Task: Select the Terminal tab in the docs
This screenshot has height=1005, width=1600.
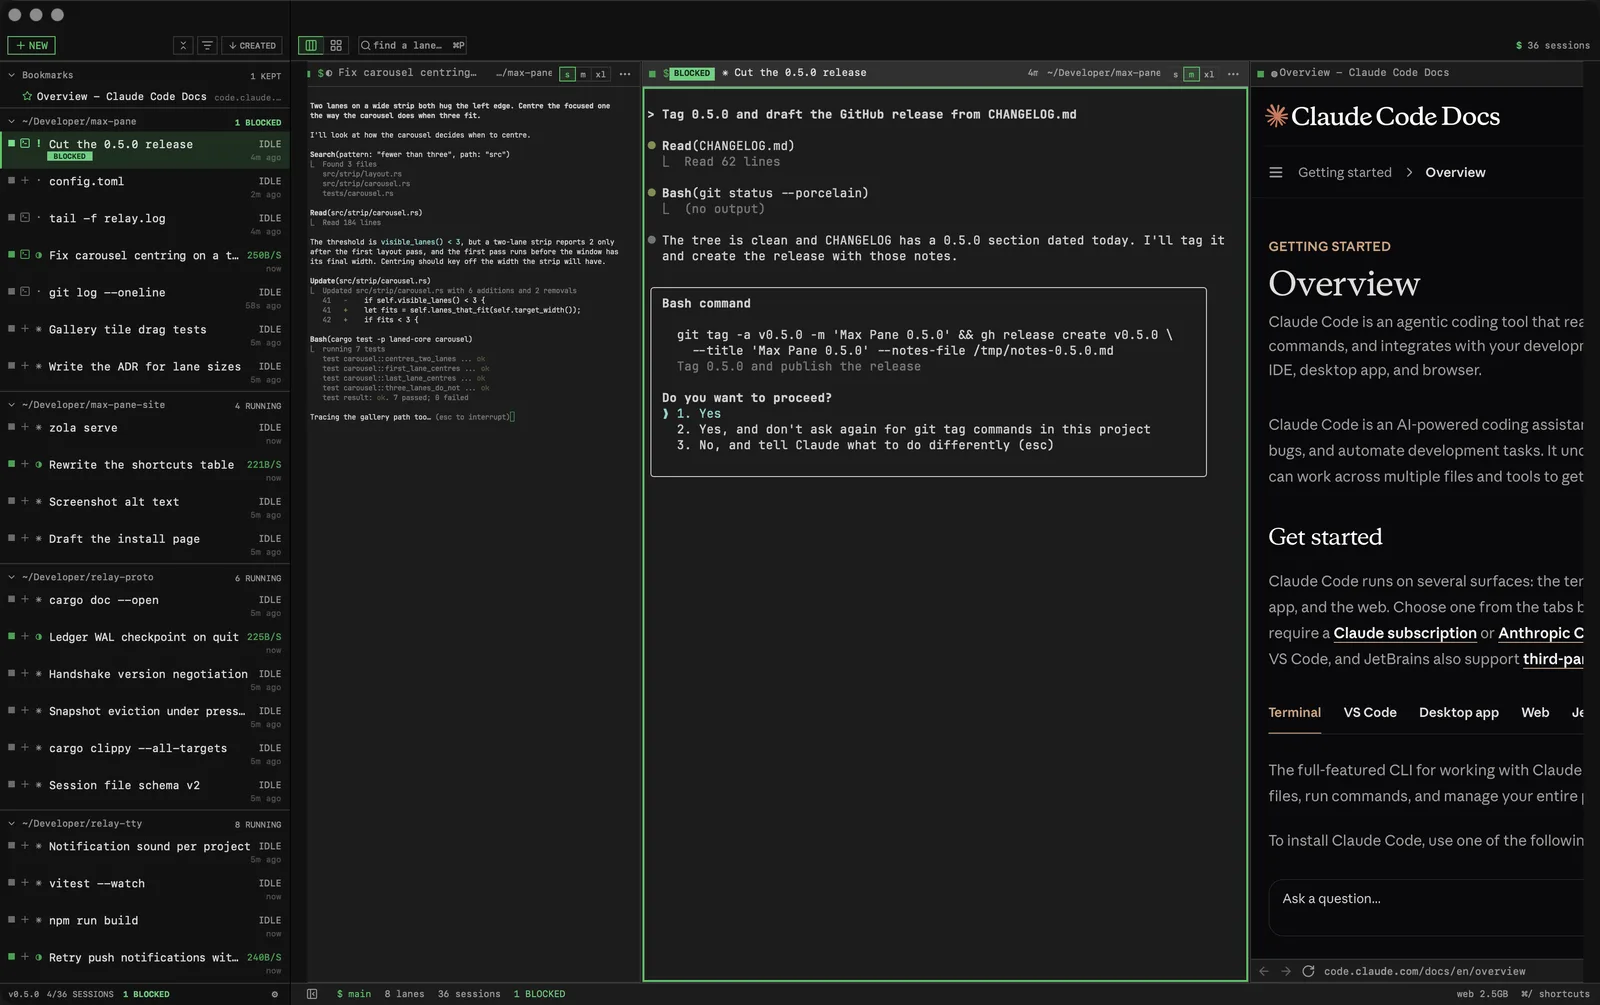Action: [1294, 713]
